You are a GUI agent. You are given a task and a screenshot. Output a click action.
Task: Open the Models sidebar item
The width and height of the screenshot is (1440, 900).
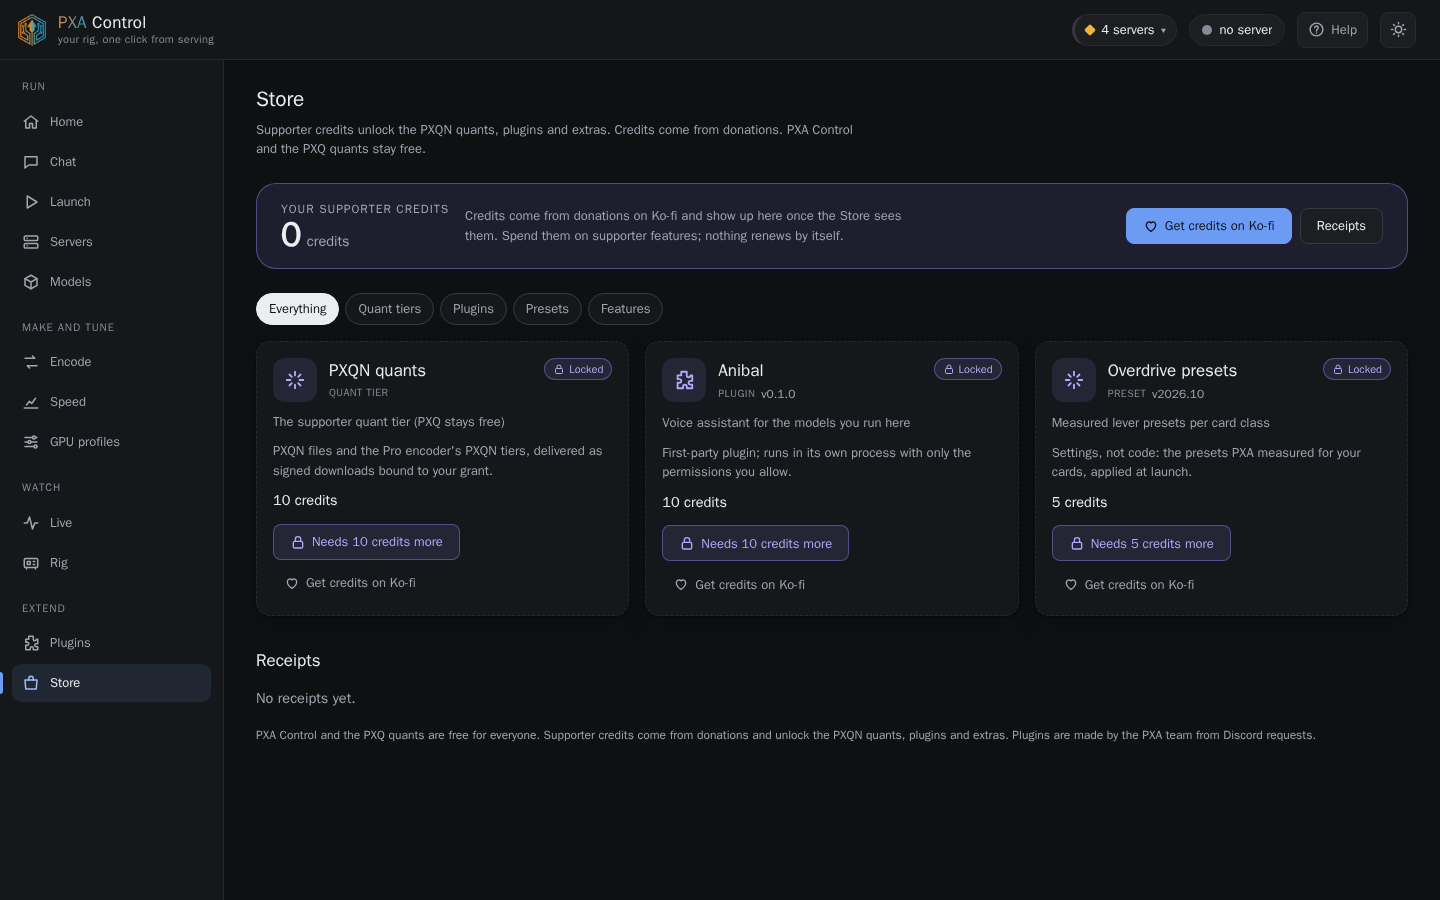(111, 282)
